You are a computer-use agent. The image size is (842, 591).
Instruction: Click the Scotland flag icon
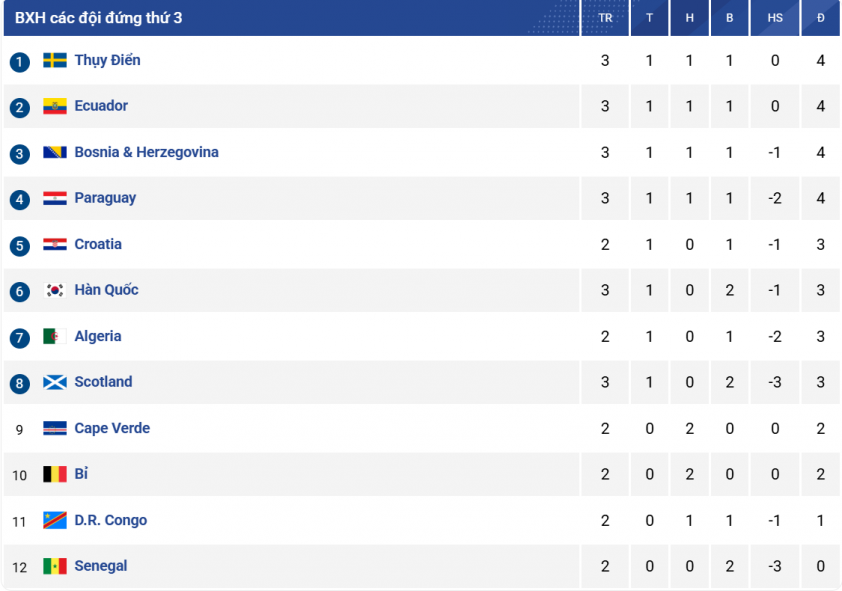pyautogui.click(x=55, y=382)
